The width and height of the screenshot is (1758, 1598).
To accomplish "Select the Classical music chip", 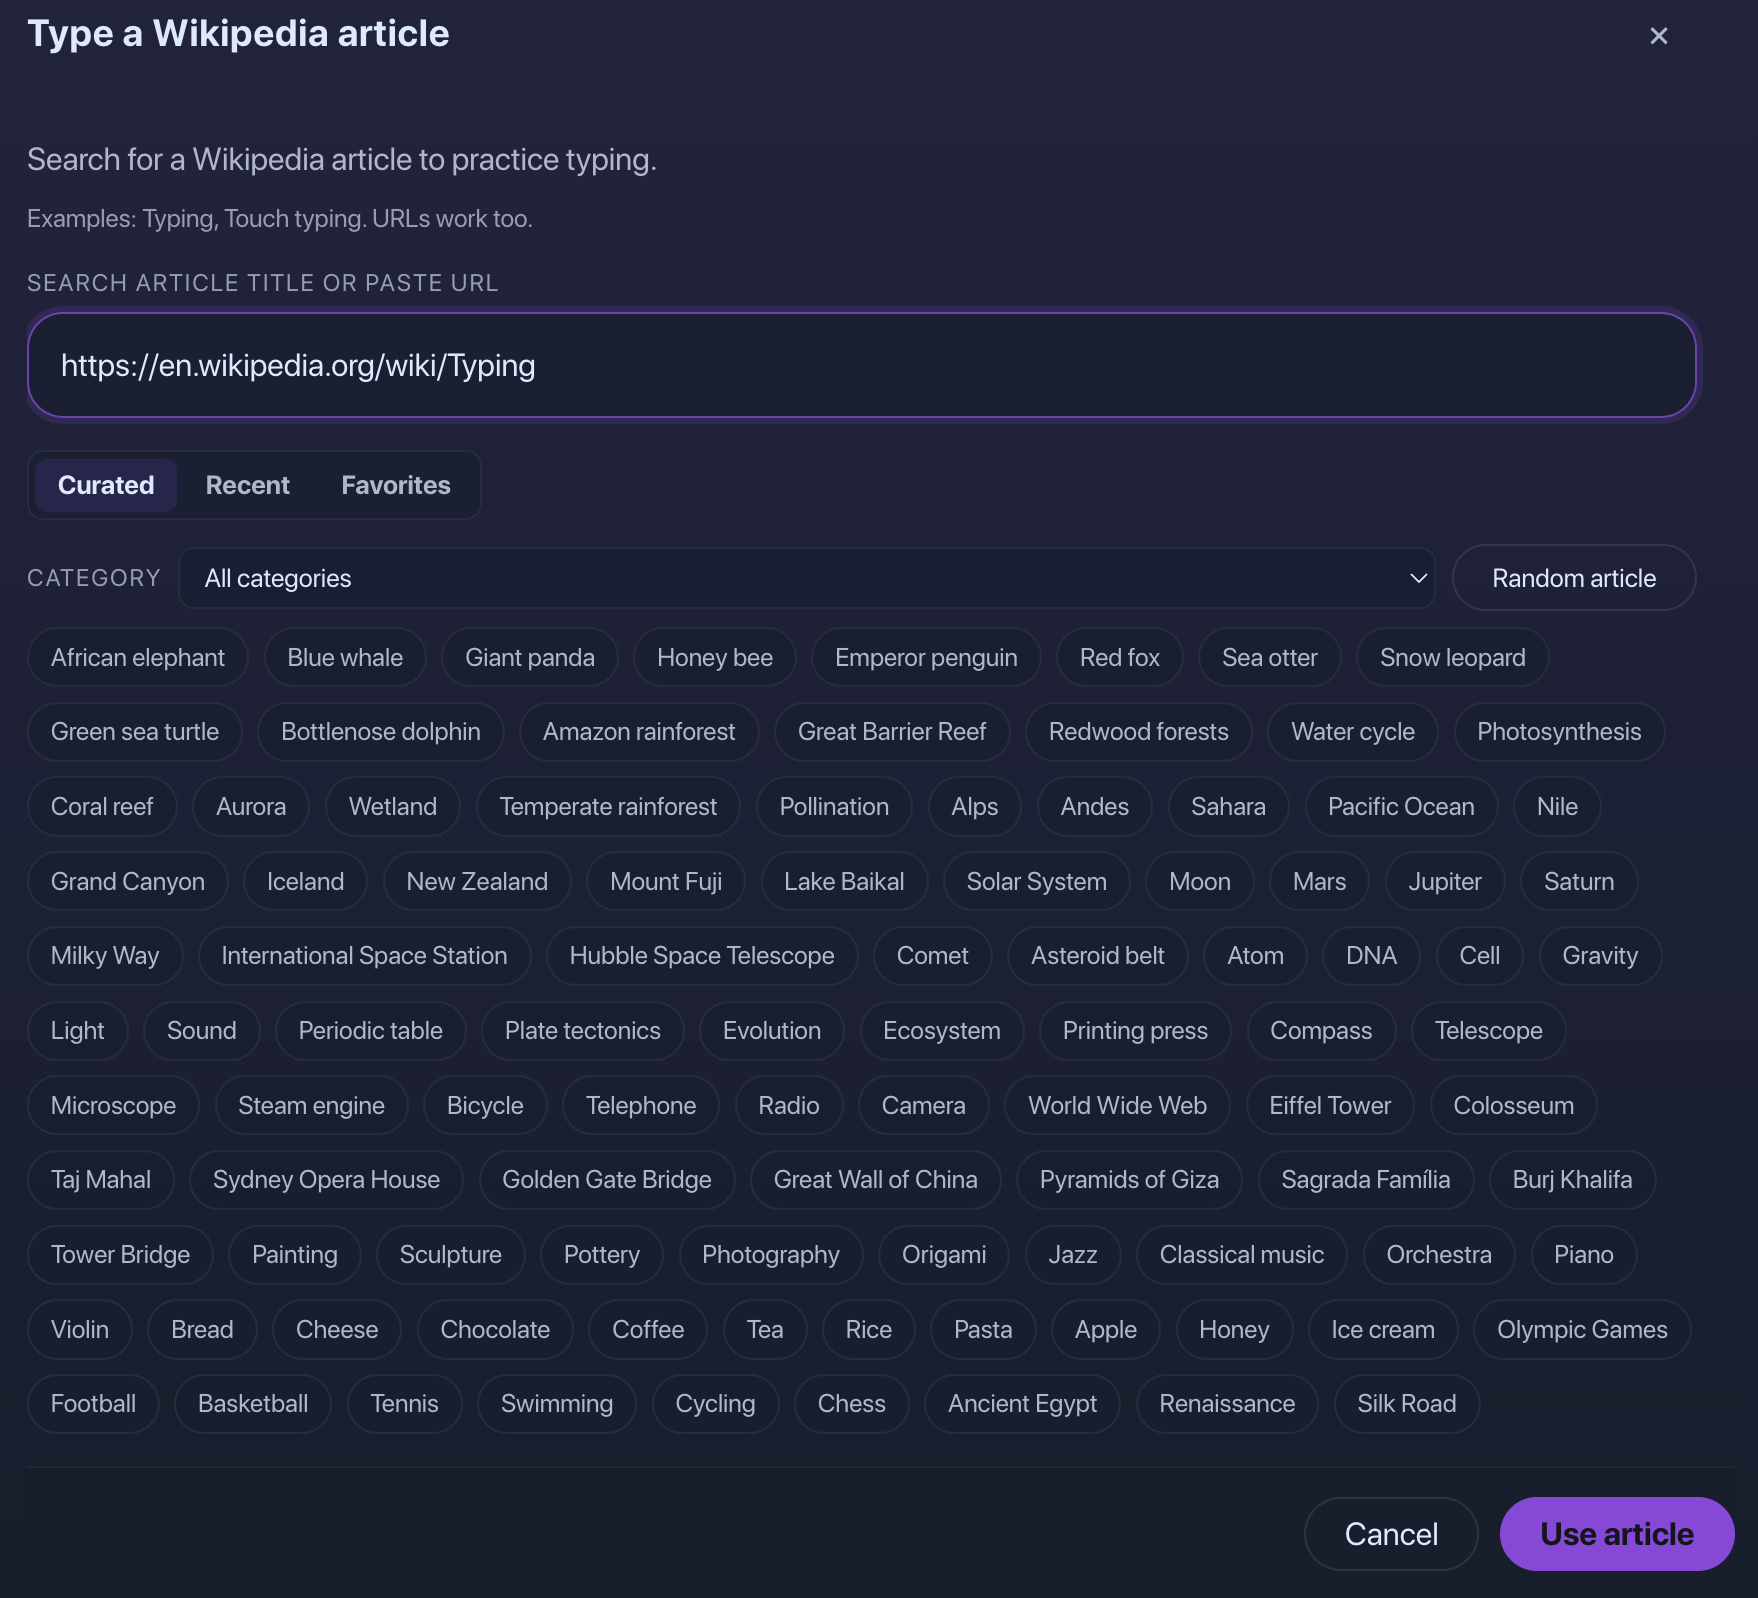I will [1241, 1254].
